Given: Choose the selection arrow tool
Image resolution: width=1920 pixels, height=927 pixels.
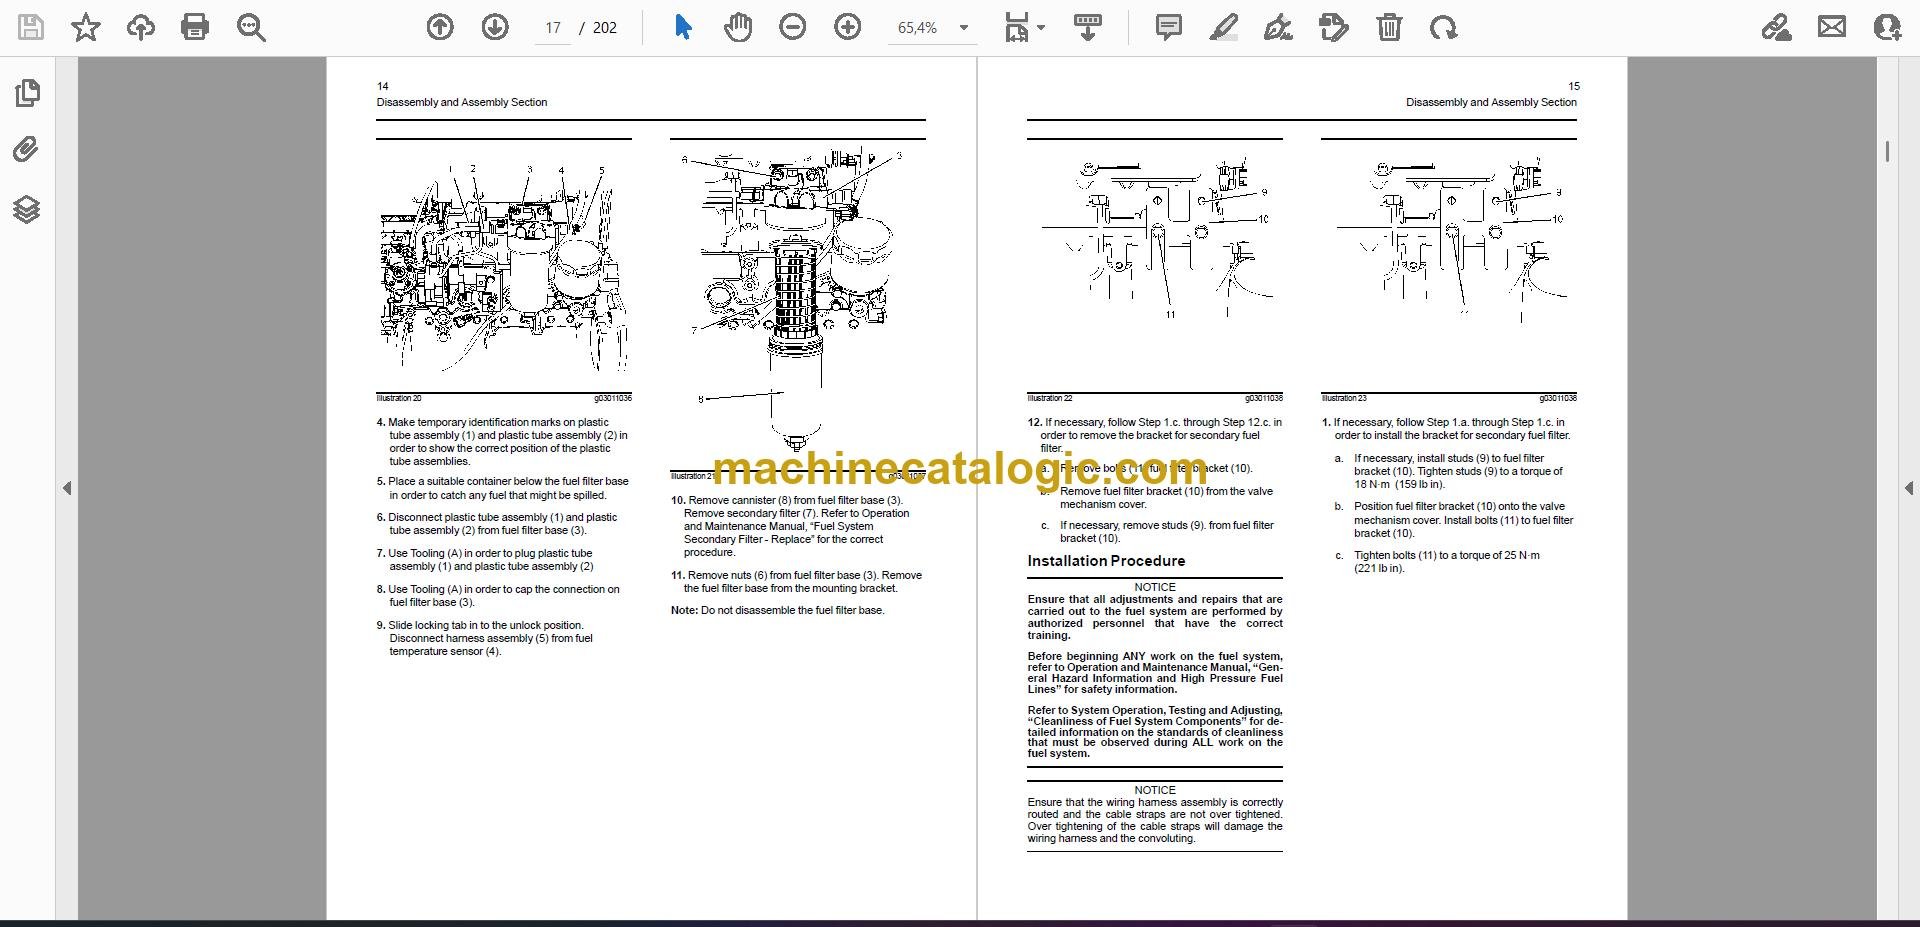Looking at the screenshot, I should coord(683,27).
